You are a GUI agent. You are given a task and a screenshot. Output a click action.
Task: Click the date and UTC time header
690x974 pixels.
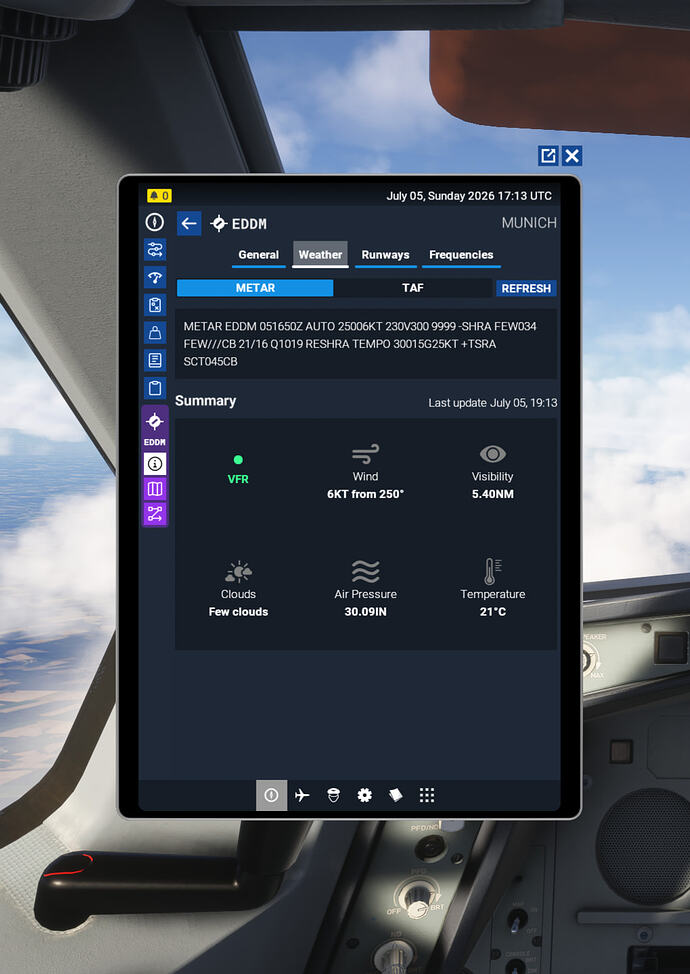[469, 196]
